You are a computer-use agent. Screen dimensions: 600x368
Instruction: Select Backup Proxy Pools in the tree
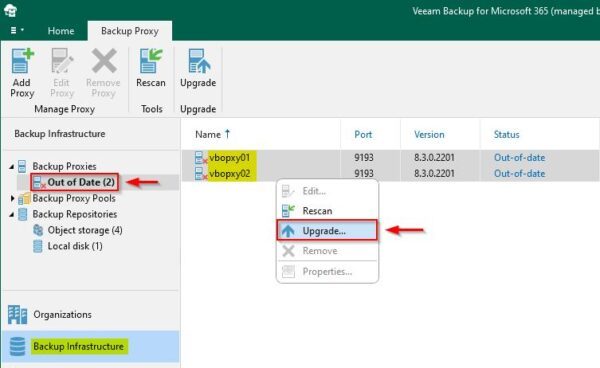click(x=74, y=198)
